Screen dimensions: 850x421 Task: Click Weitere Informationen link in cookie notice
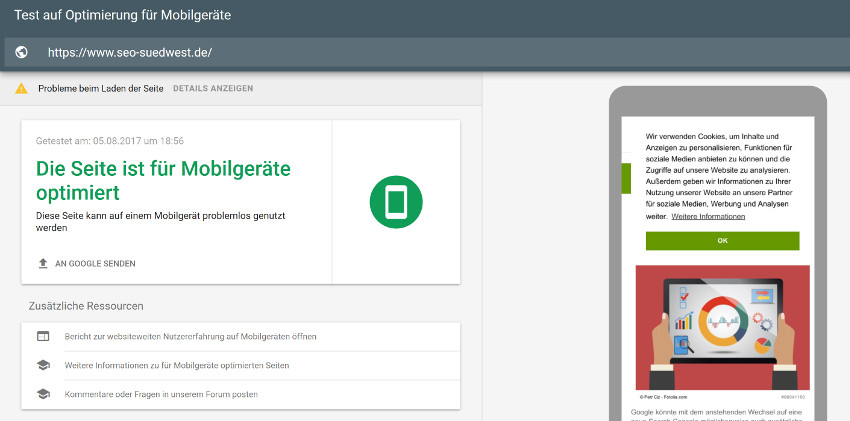(708, 216)
